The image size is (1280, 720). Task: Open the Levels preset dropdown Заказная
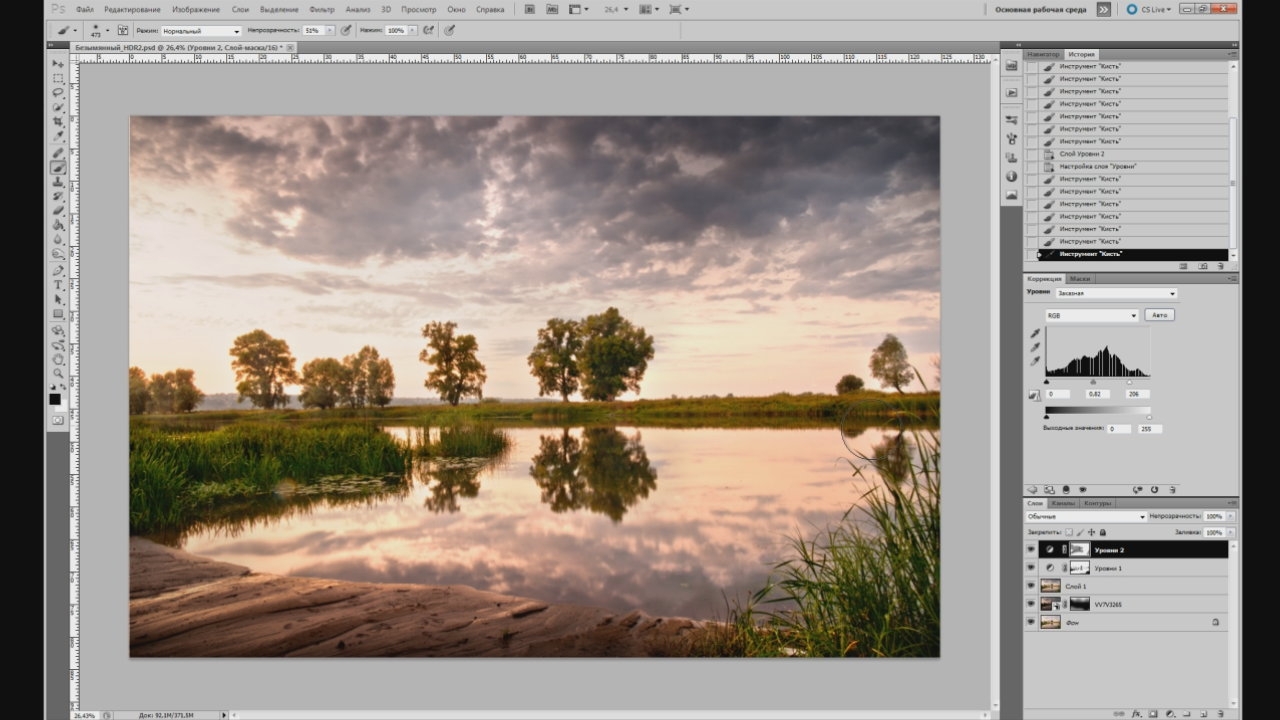1116,293
